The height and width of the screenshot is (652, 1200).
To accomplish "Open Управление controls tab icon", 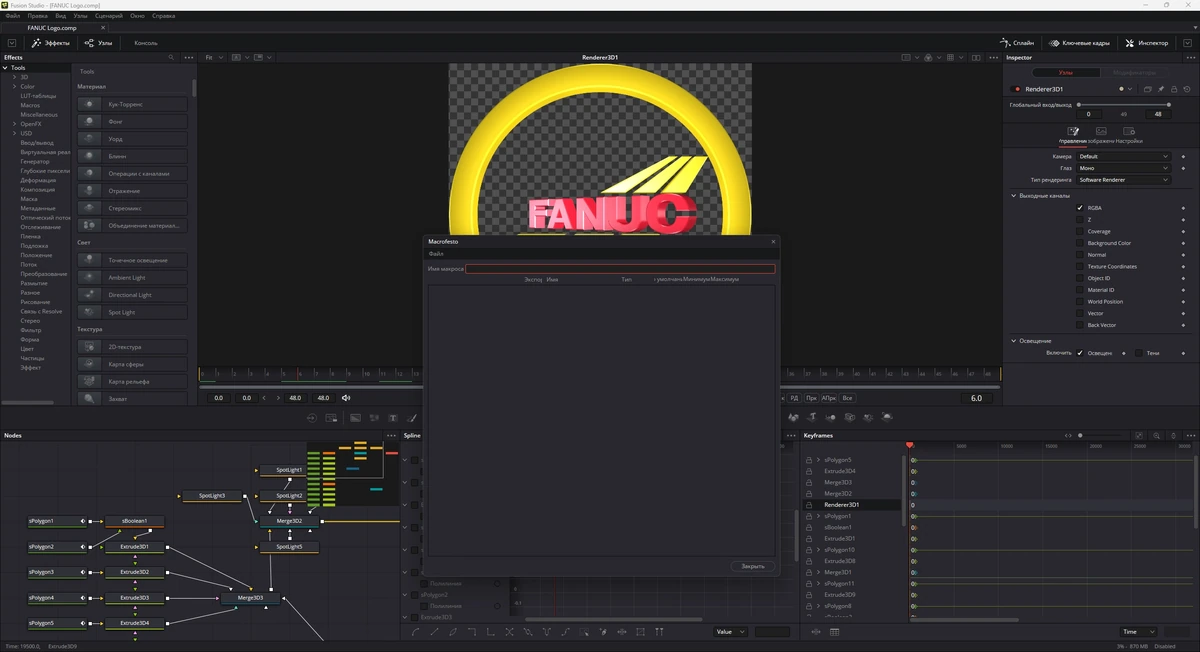I will pyautogui.click(x=1073, y=131).
